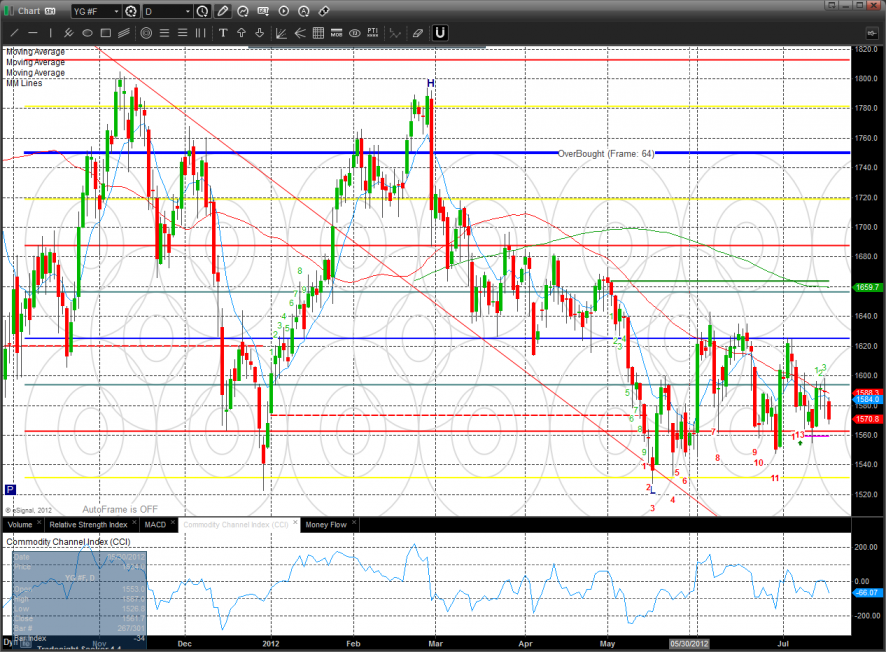This screenshot has height=652, width=886.
Task: Select the Fibonacci extension lines tool
Action: [x=183, y=33]
